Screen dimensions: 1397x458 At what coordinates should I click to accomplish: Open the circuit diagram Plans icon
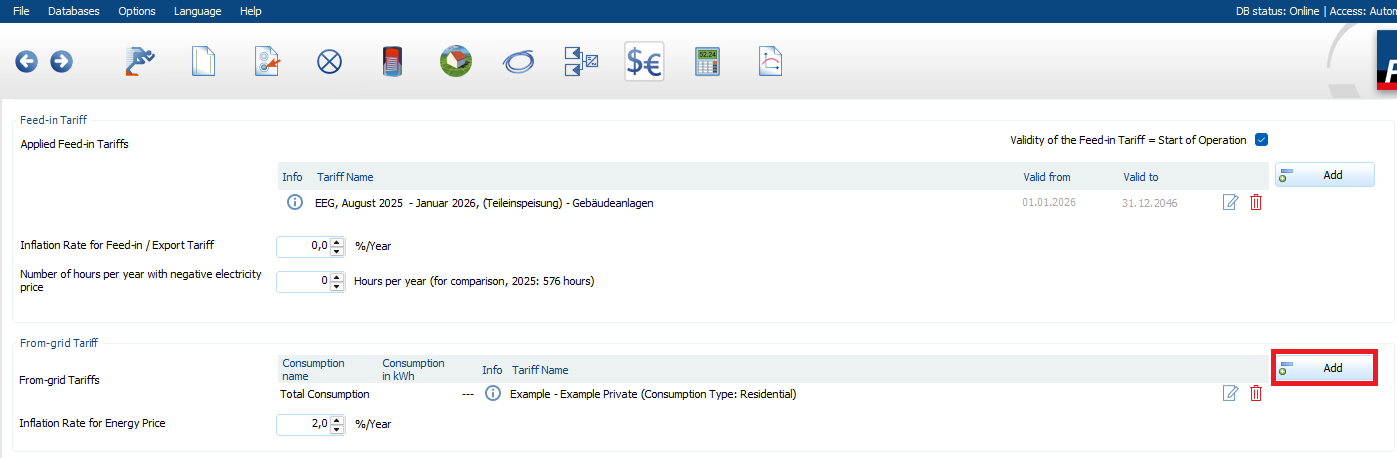[581, 62]
